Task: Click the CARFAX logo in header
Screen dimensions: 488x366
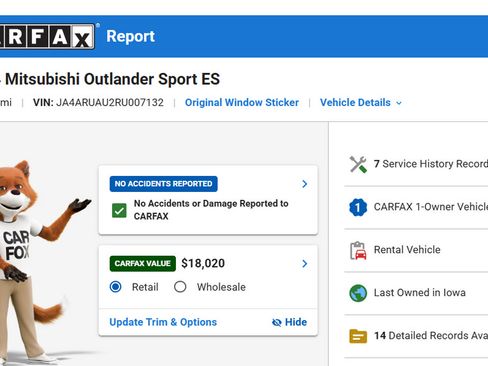Action: coord(47,36)
